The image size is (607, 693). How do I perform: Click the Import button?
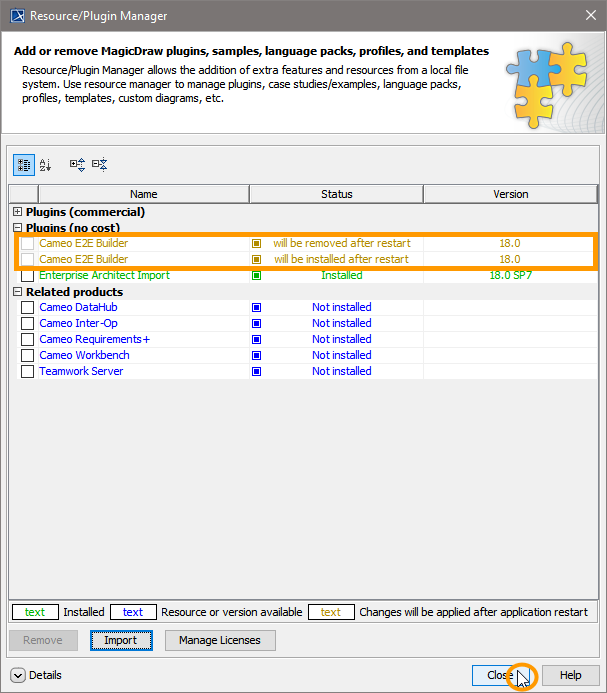(121, 640)
